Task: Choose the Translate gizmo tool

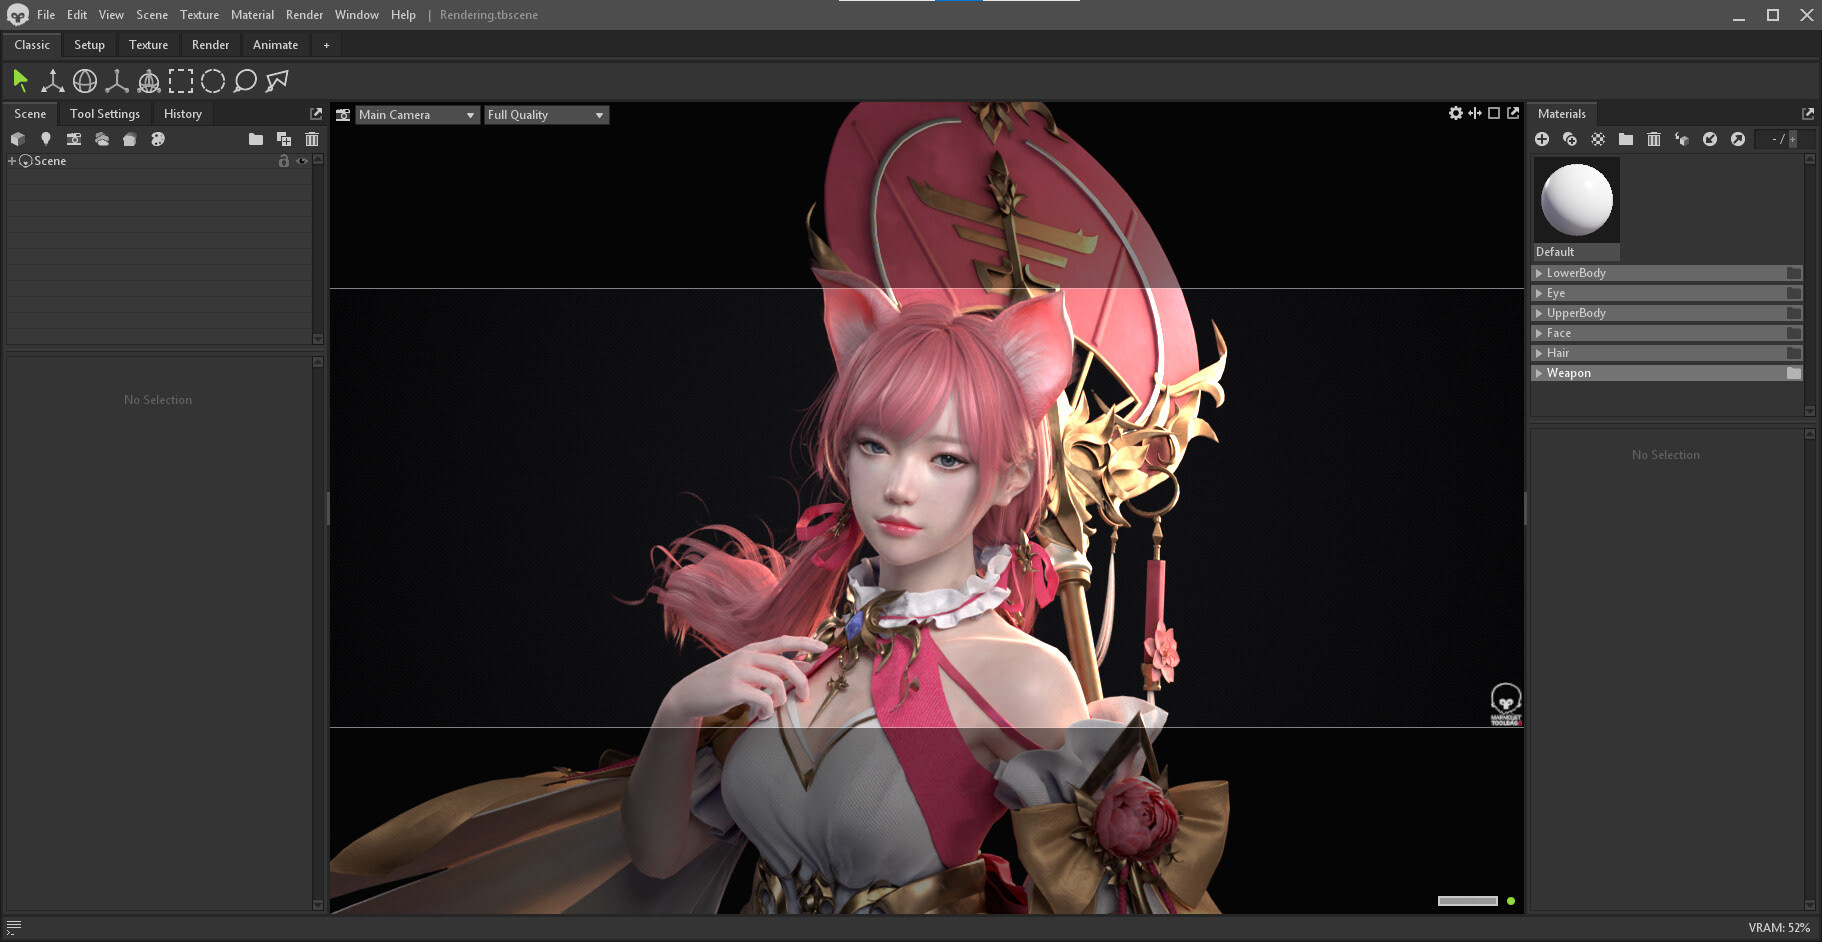Action: coord(52,81)
